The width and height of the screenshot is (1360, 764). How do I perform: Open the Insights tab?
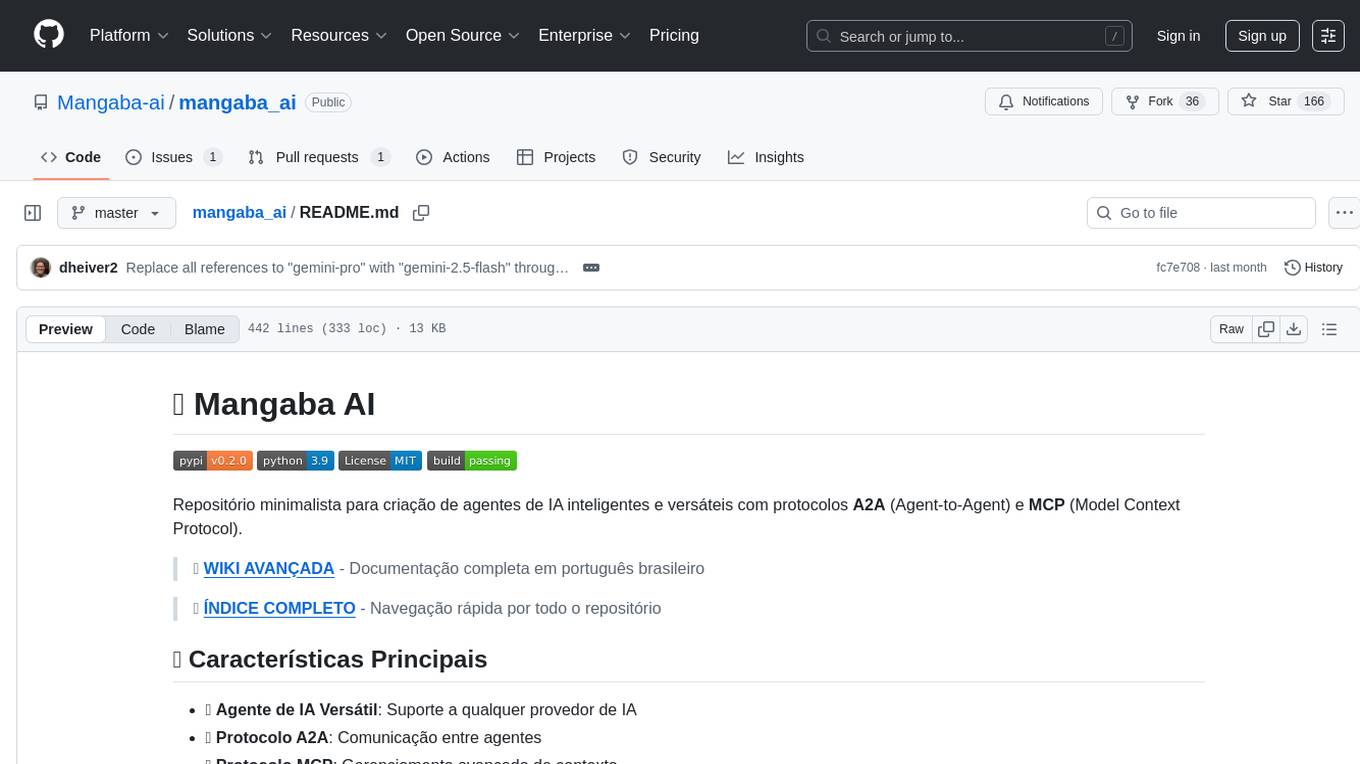coord(766,157)
